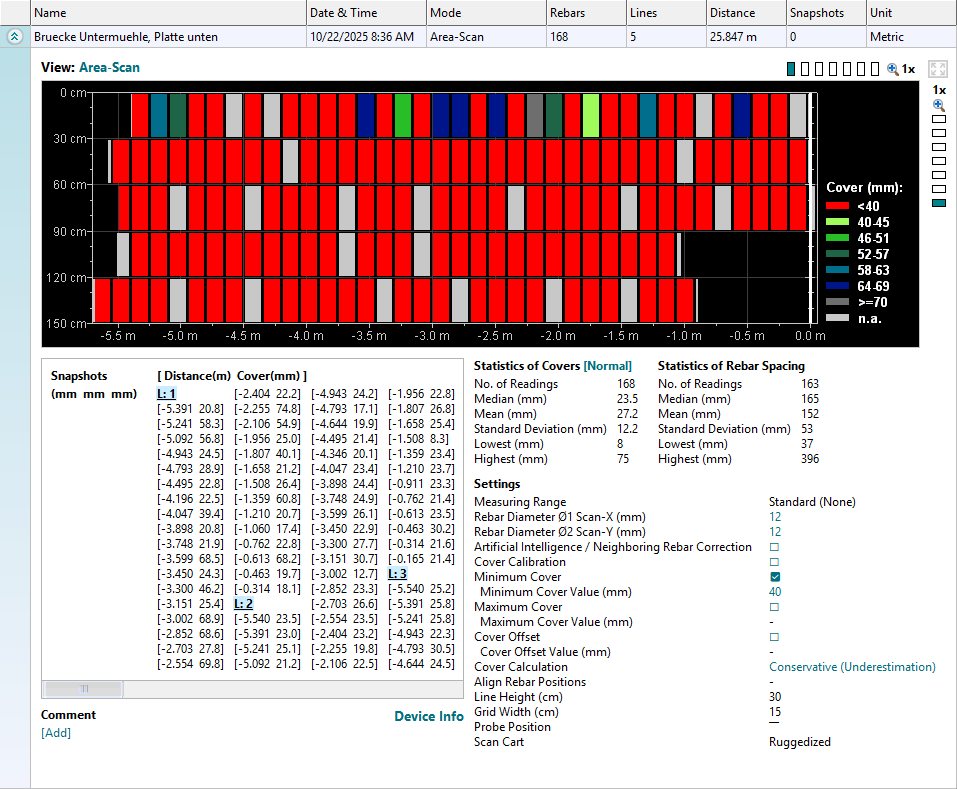Viewport: 957px width, 789px height.
Task: Click the fullscreen expand view icon
Action: (937, 69)
